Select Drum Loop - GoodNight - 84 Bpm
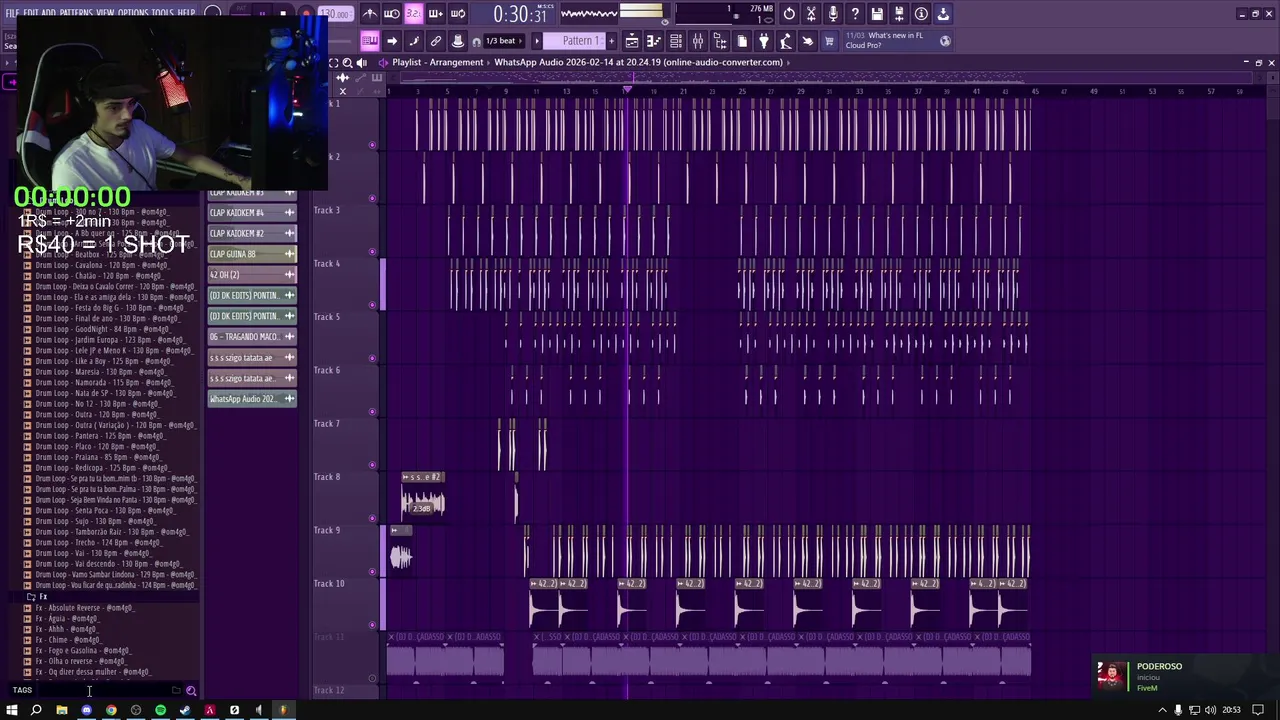The width and height of the screenshot is (1280, 720). (x=103, y=329)
